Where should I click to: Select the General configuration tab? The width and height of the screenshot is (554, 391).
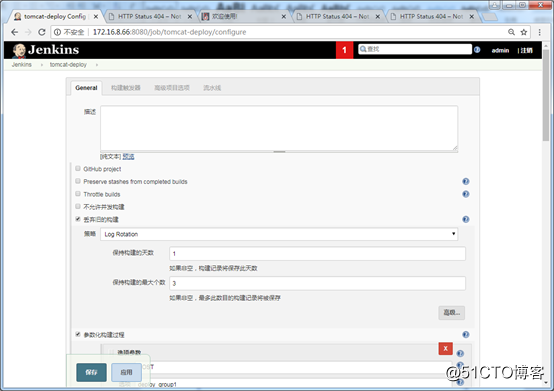point(86,88)
